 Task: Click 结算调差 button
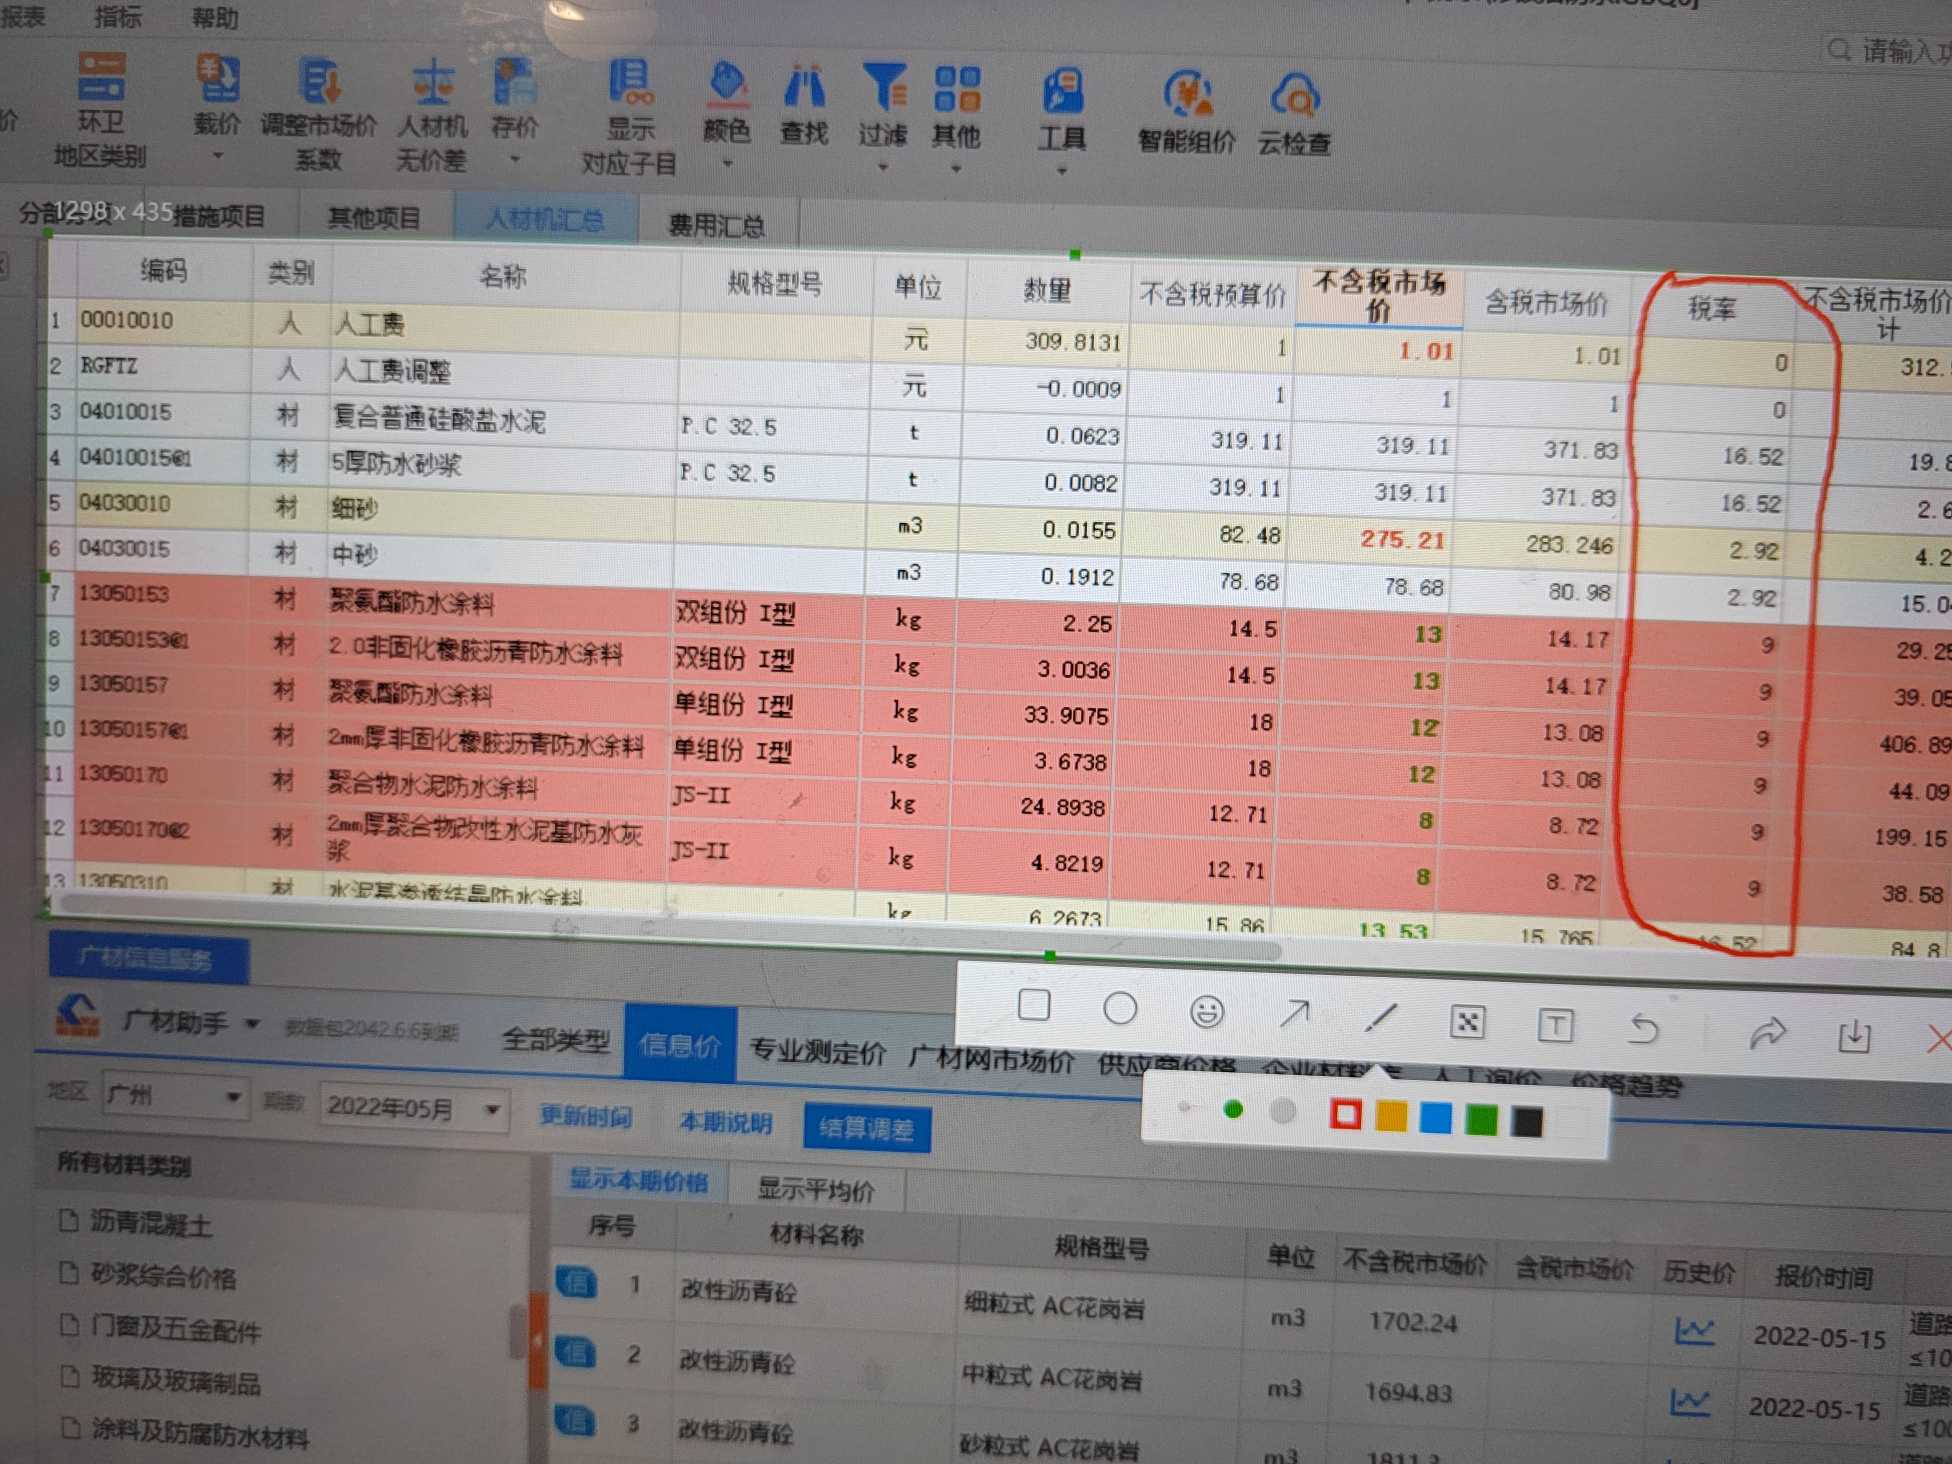coord(867,1128)
